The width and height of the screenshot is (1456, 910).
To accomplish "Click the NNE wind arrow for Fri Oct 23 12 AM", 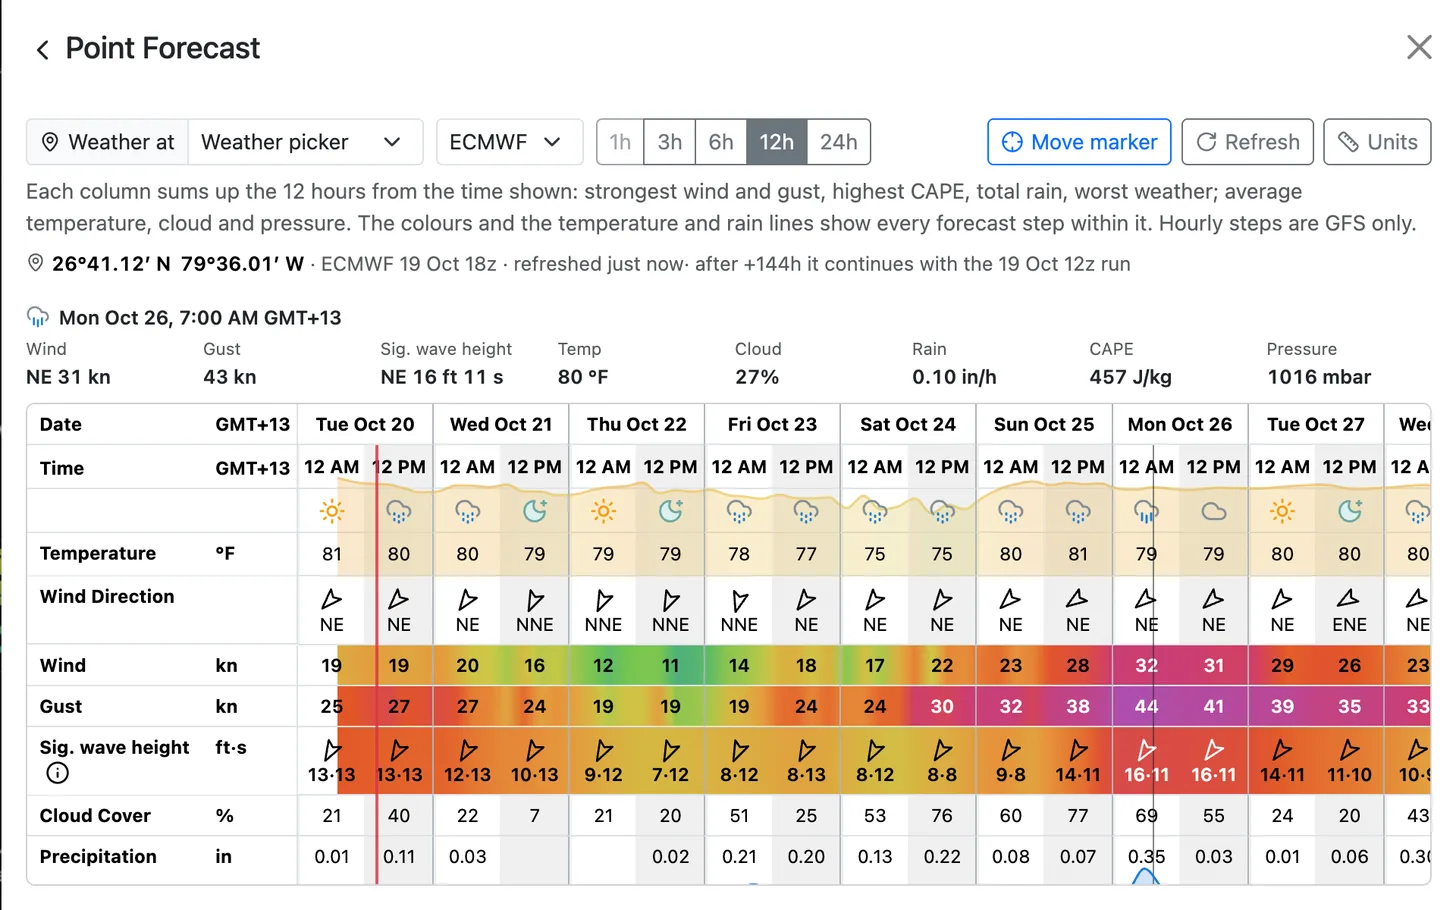I will point(739,600).
